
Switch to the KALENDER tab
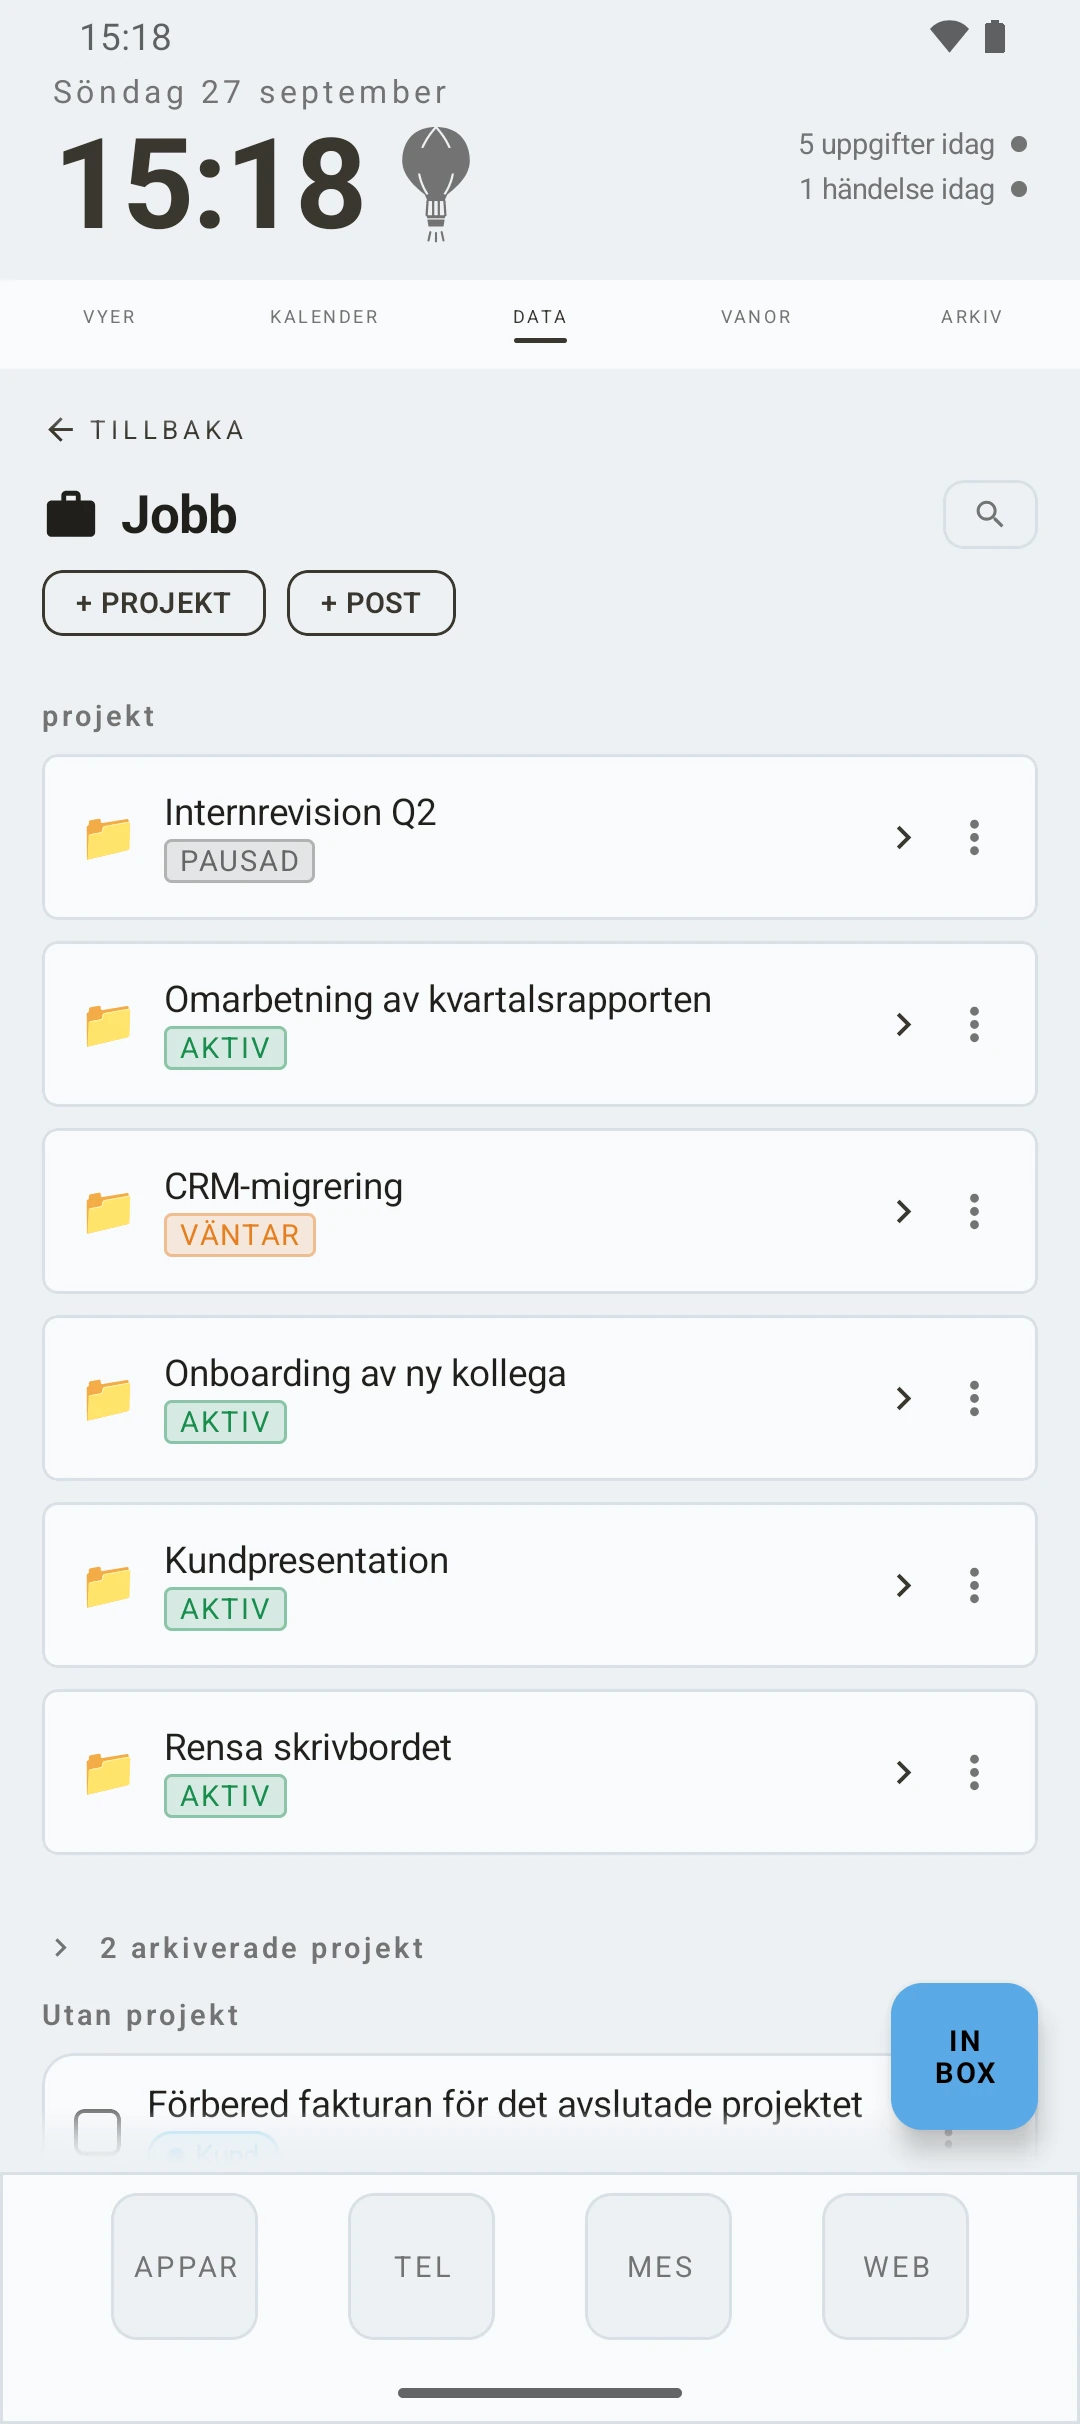(x=324, y=317)
